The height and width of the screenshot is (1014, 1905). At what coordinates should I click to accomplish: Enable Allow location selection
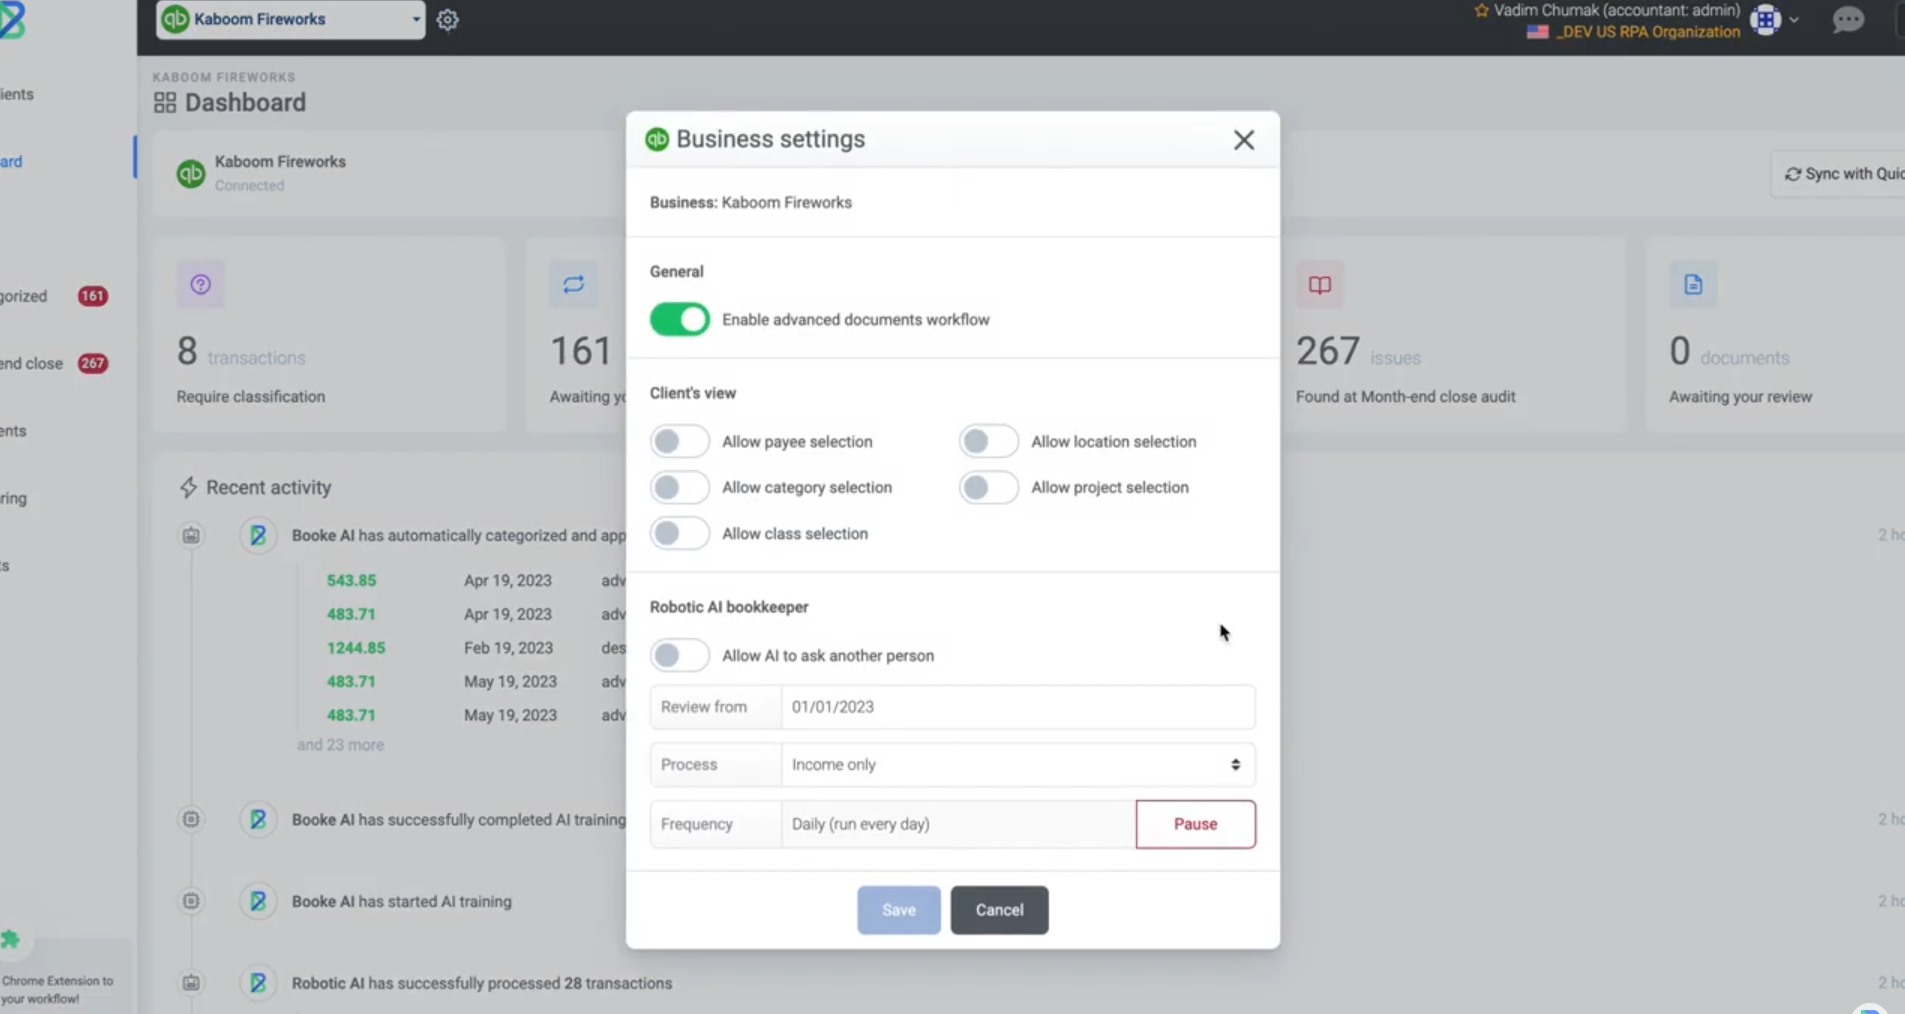click(x=988, y=441)
